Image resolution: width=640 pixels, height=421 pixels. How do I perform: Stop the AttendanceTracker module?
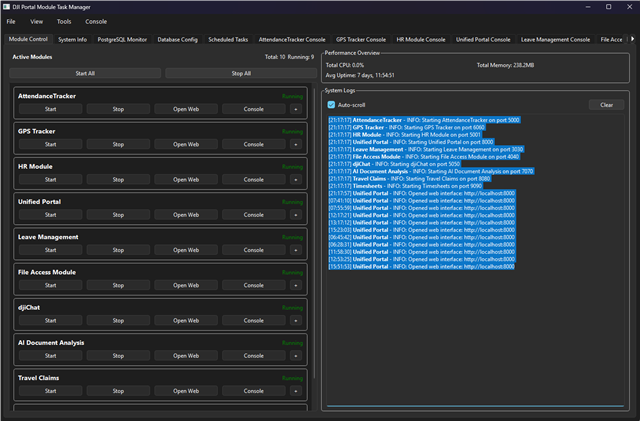pyautogui.click(x=118, y=109)
